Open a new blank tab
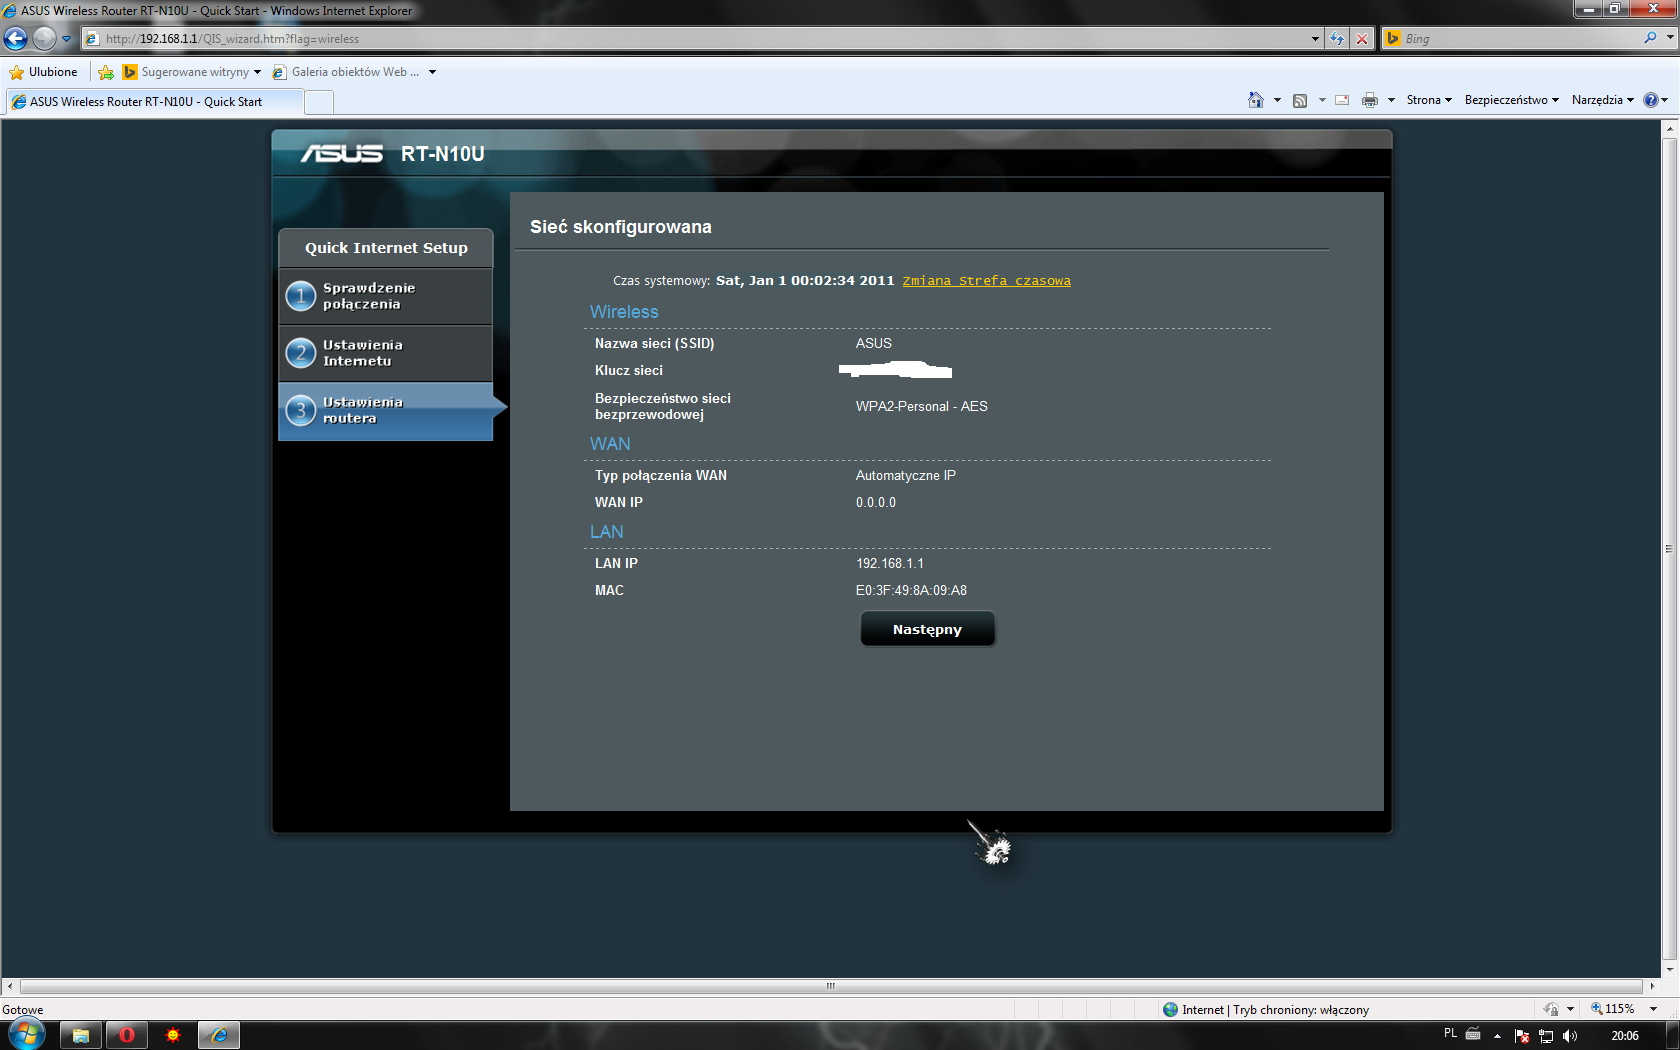This screenshot has width=1680, height=1050. [x=318, y=102]
